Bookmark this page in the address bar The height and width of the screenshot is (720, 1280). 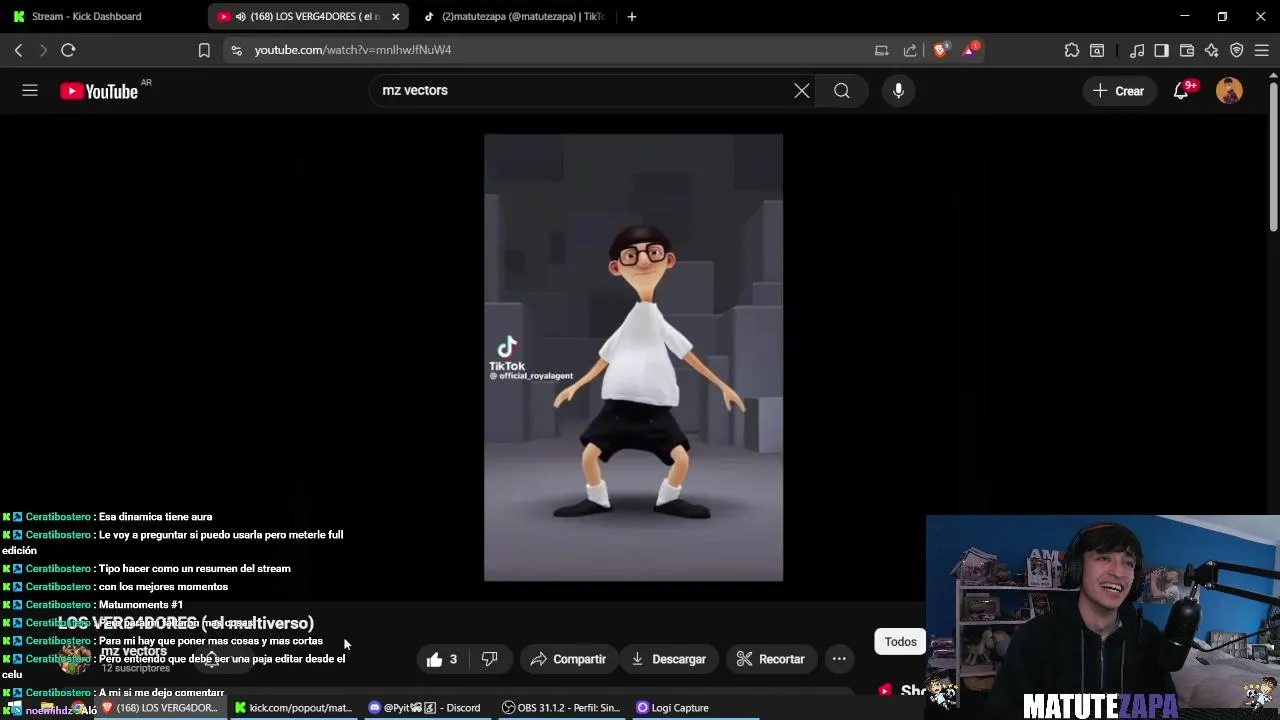coord(204,50)
